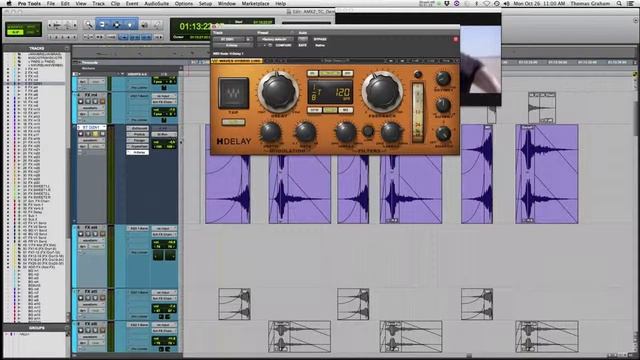Select the Pencil tool in toolbar
Viewport: 640px width, 360px height.
tap(157, 25)
